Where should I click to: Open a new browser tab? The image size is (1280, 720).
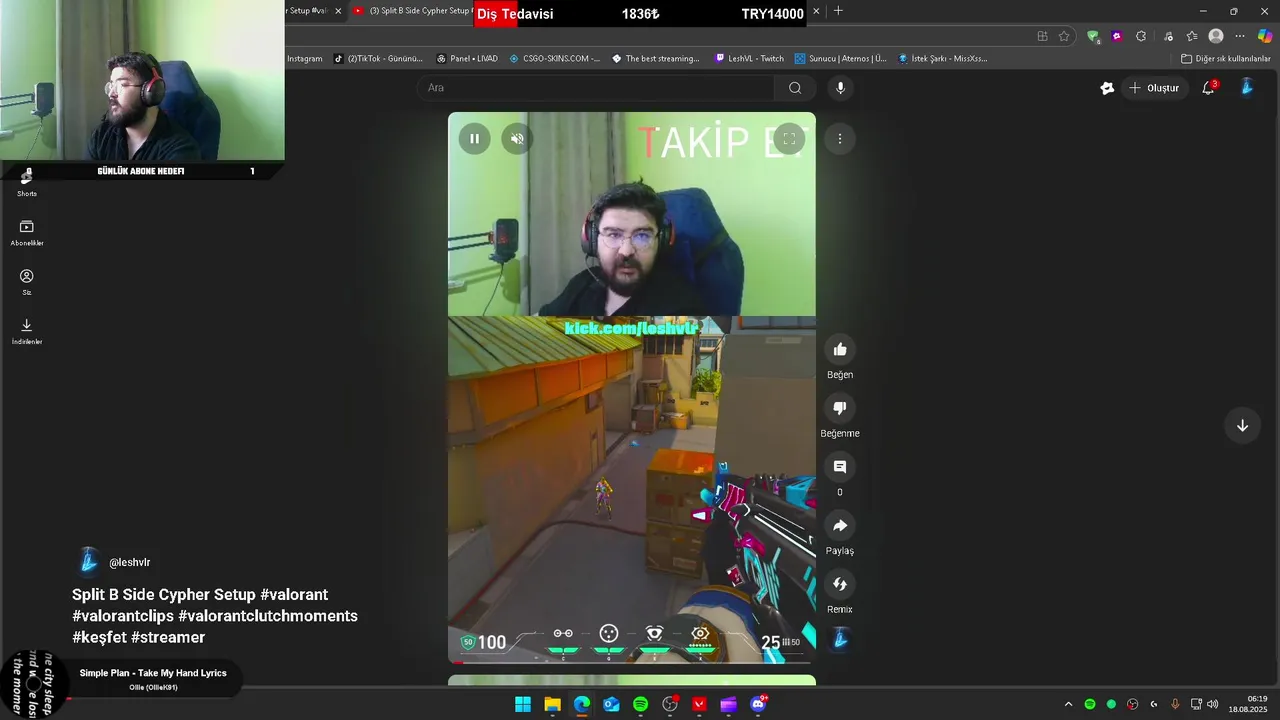click(x=838, y=11)
